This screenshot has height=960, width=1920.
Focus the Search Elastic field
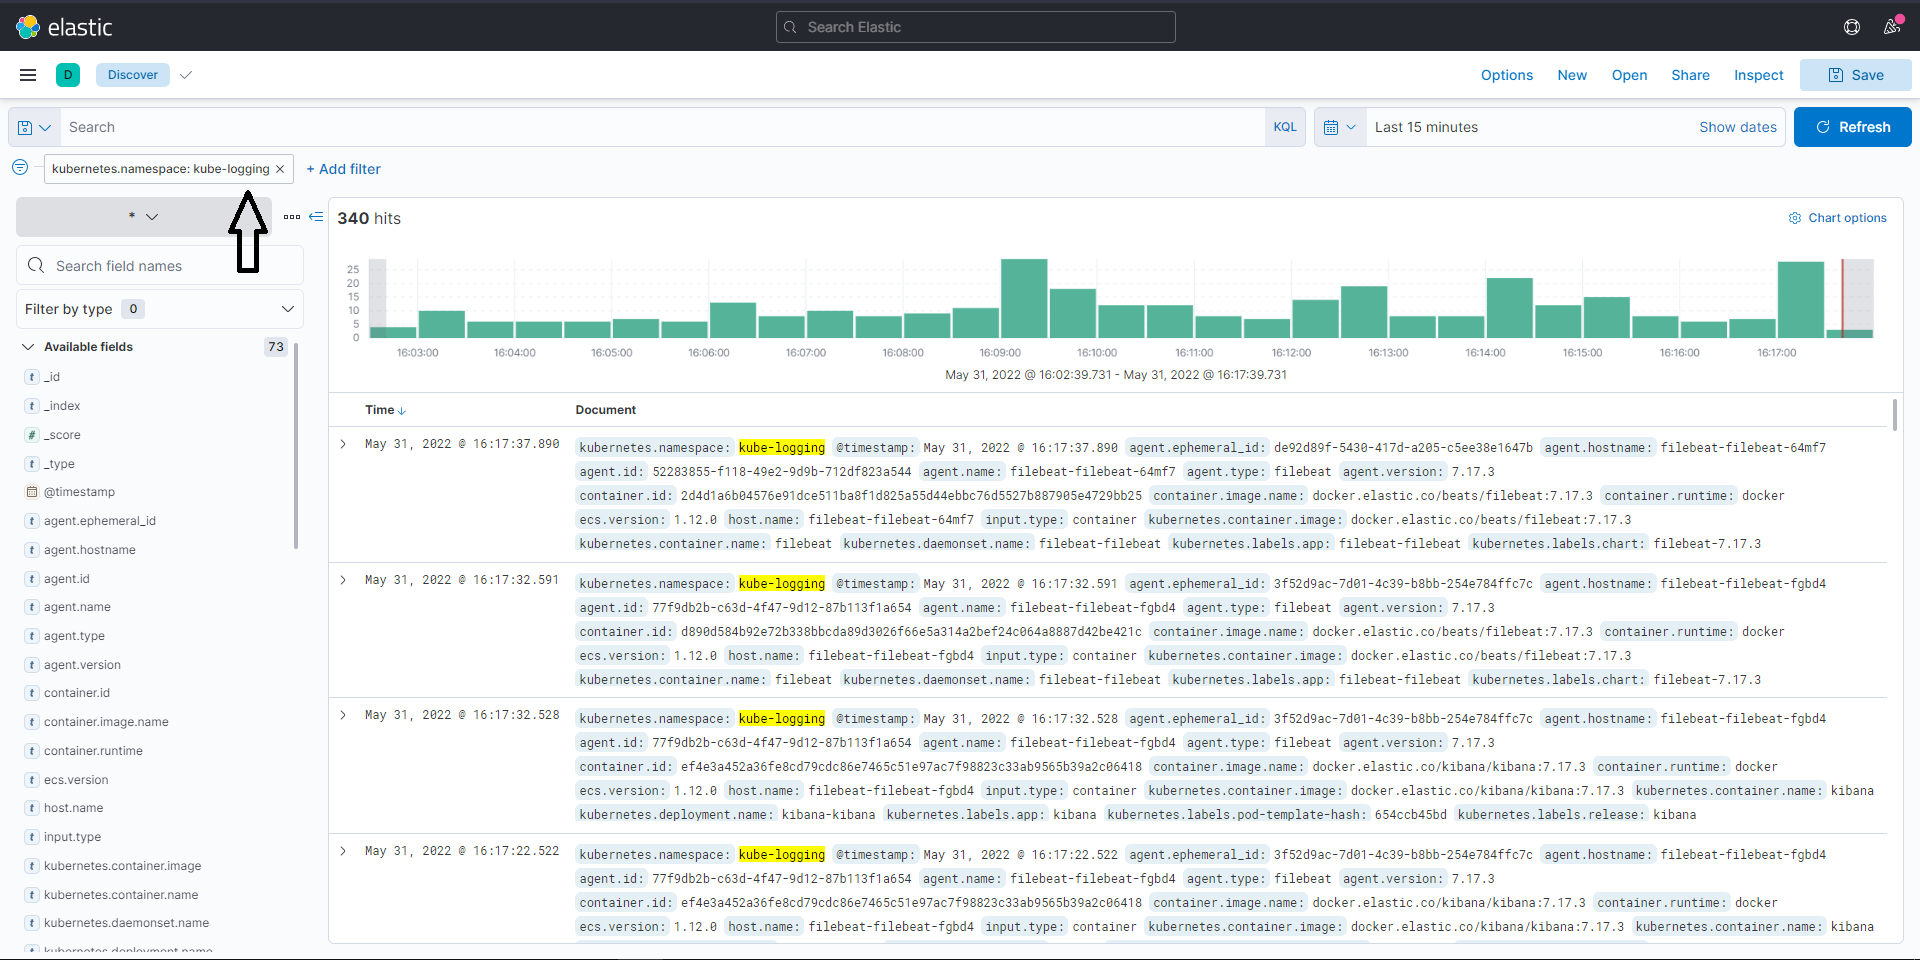[x=976, y=27]
